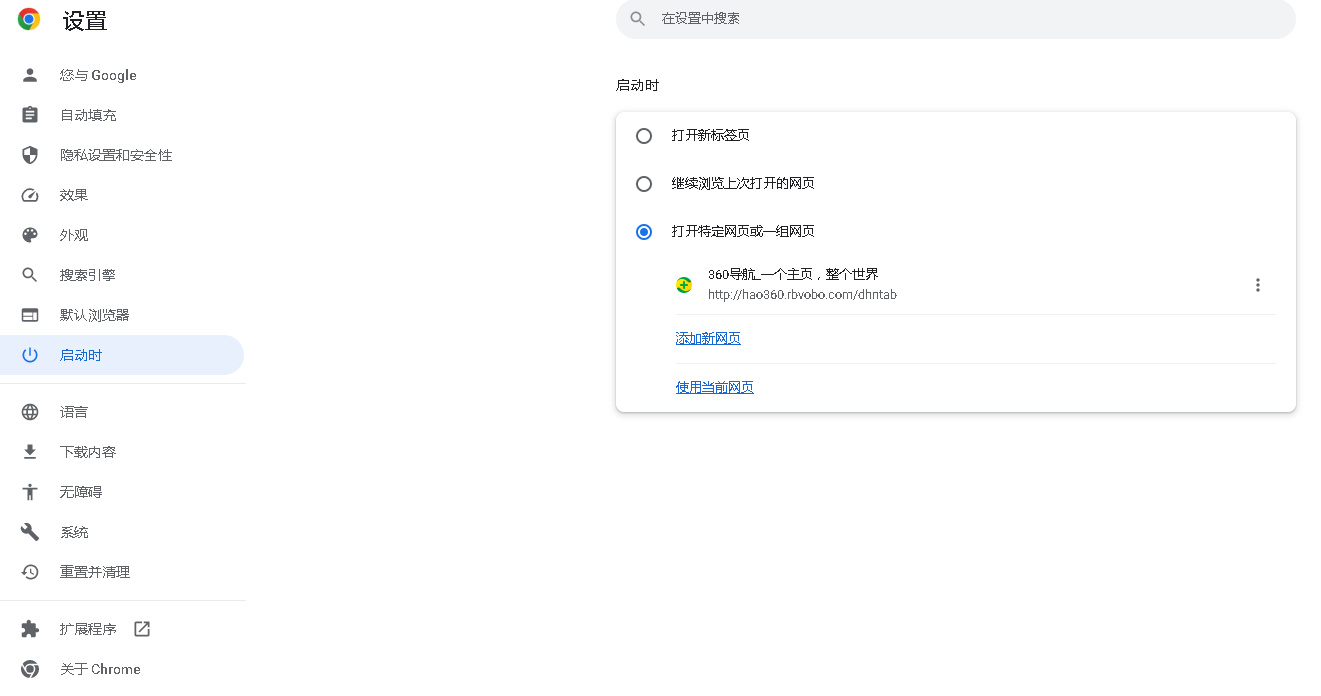
Task: Click the magnifier icon for 搜索引擎
Action: (30, 275)
